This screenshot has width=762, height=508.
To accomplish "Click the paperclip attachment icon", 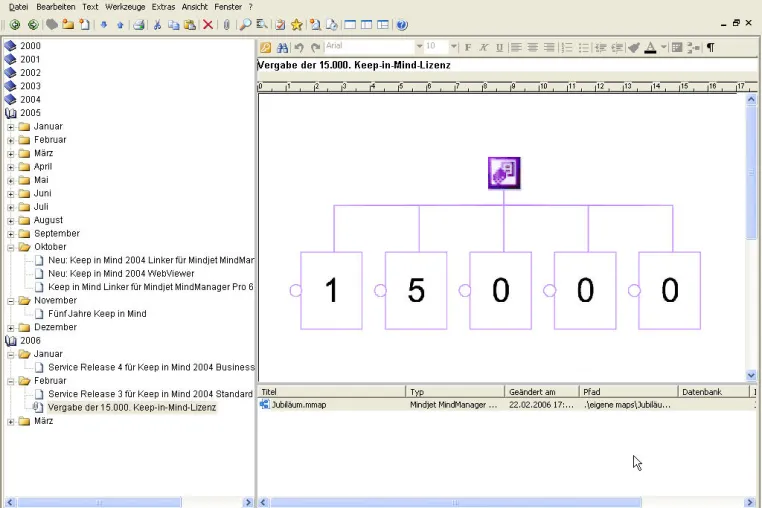I will [226, 25].
